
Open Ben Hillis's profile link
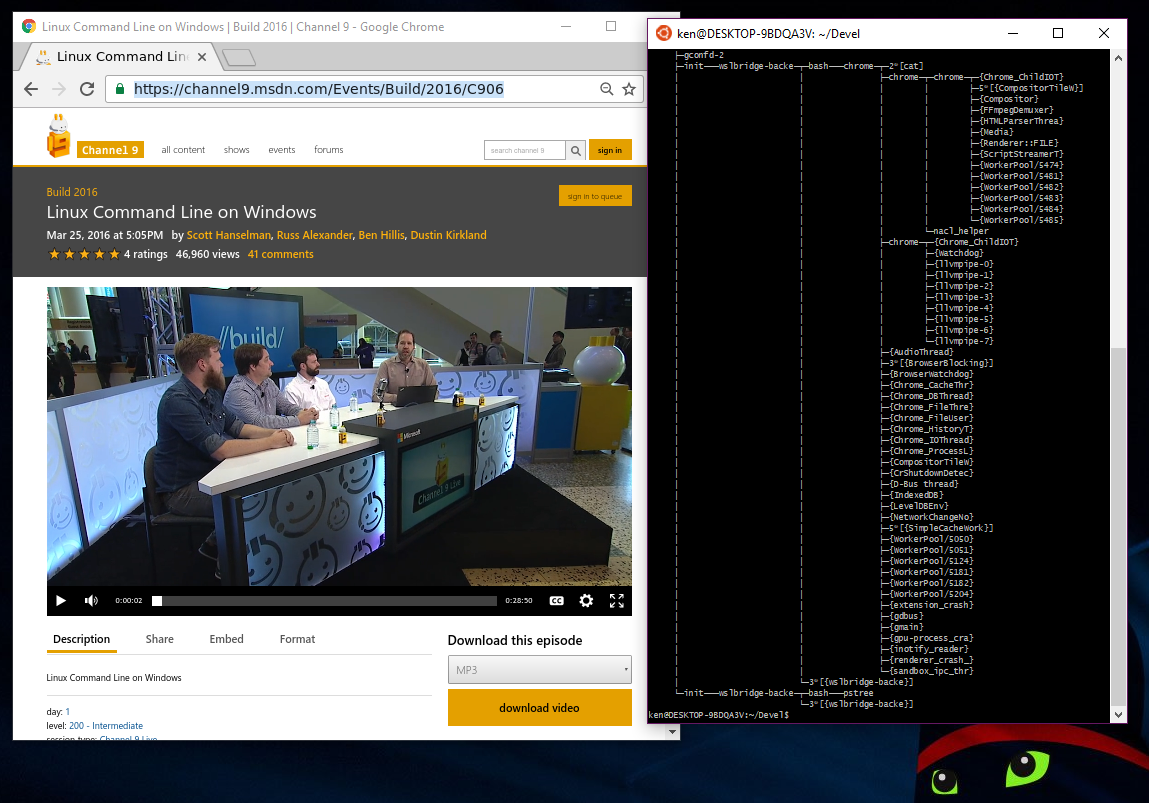[x=381, y=235]
